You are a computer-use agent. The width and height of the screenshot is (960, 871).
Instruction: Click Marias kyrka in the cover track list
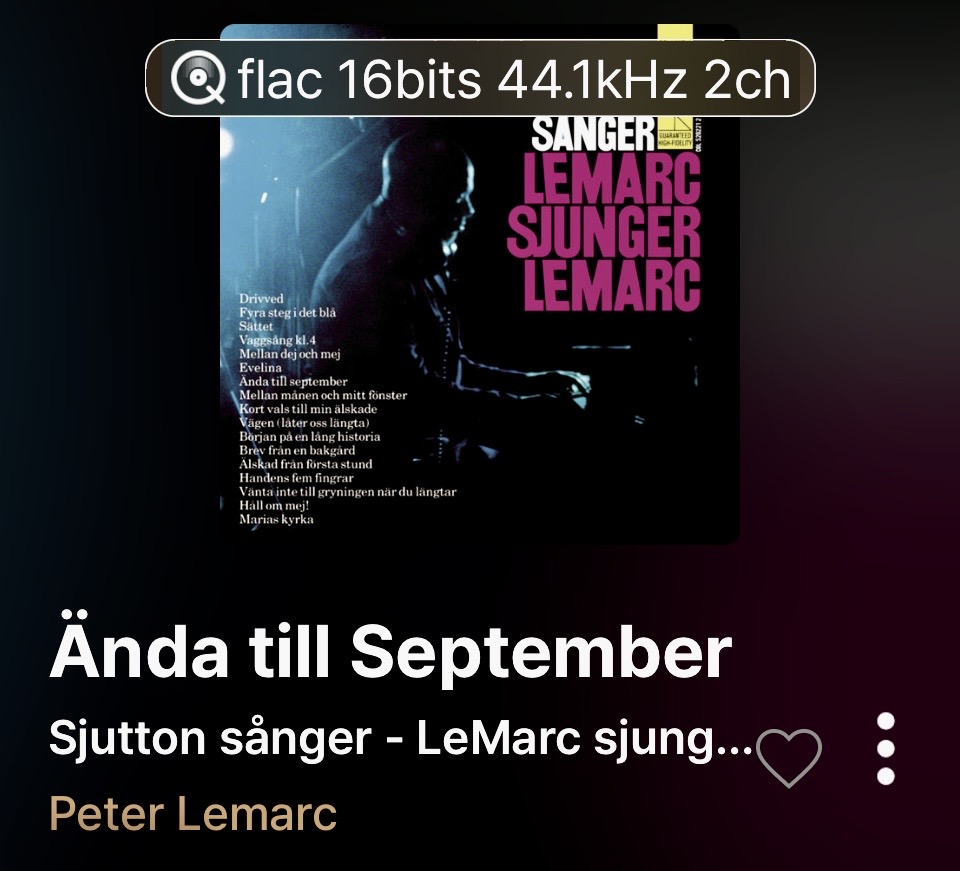point(276,520)
